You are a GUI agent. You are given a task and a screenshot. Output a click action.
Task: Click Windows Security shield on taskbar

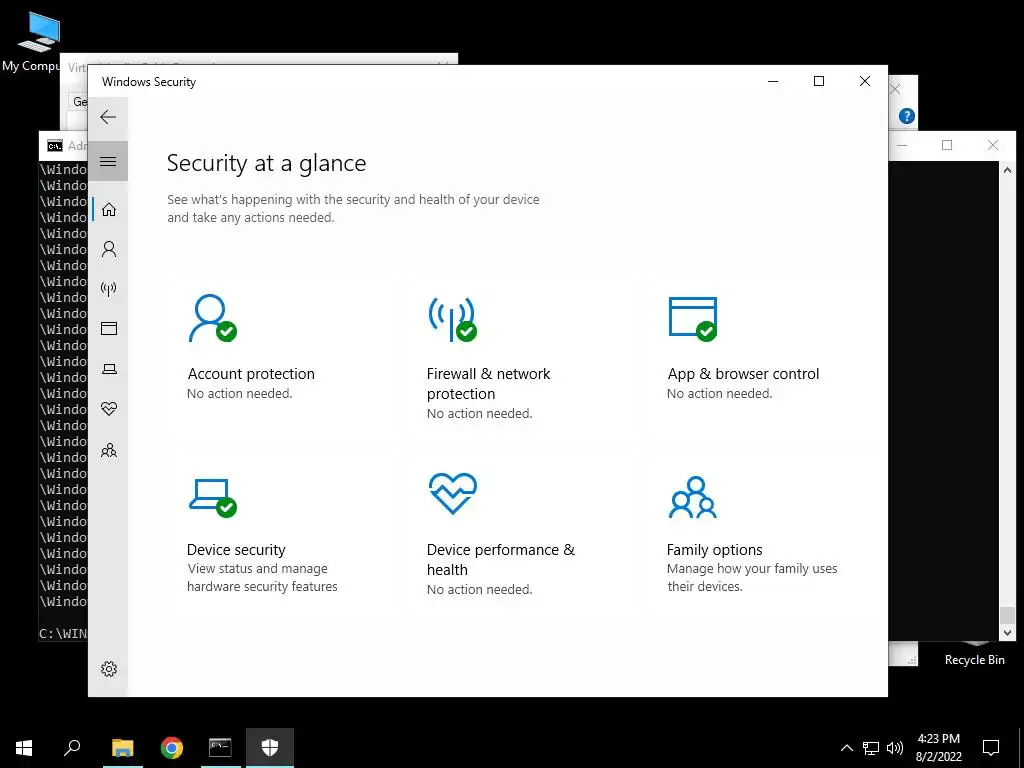coord(270,748)
